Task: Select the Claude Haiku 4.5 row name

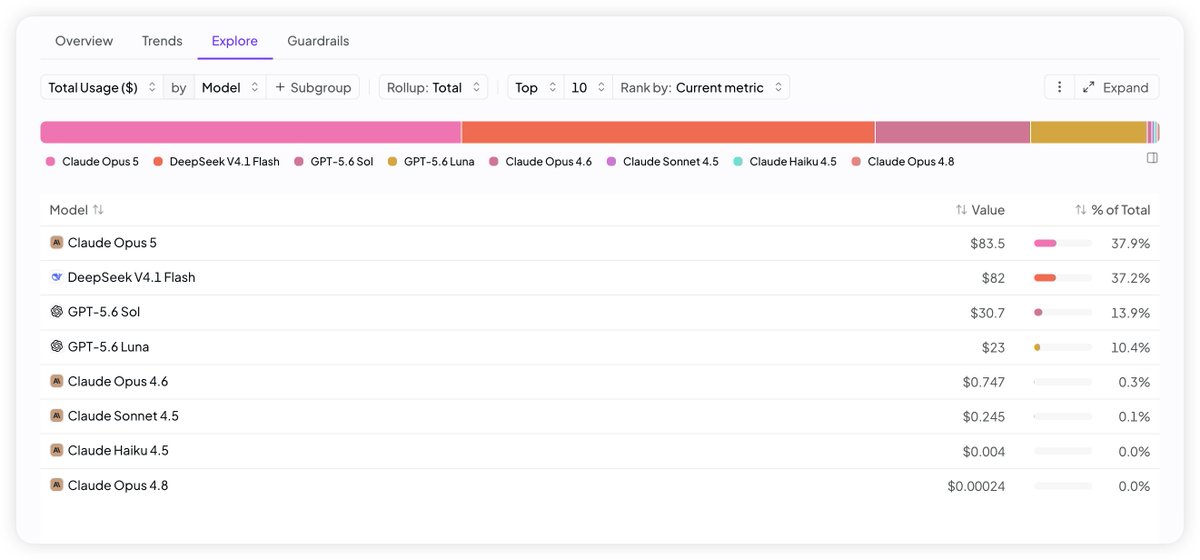Action: [118, 451]
